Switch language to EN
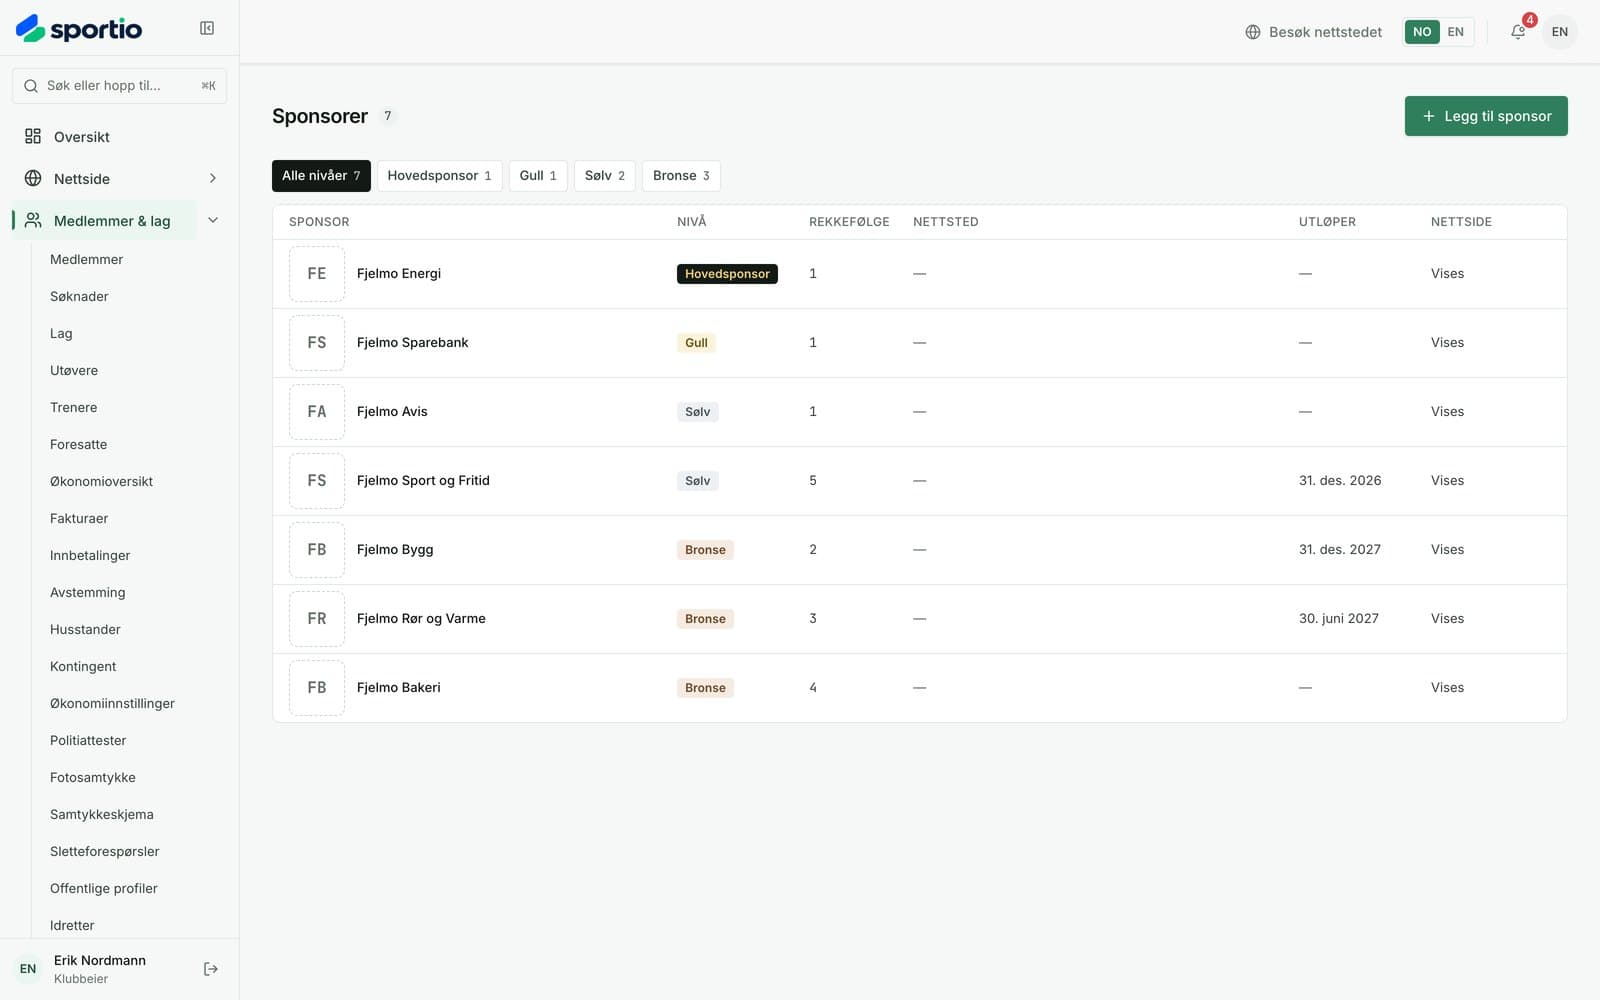The image size is (1600, 1000). click(1456, 32)
